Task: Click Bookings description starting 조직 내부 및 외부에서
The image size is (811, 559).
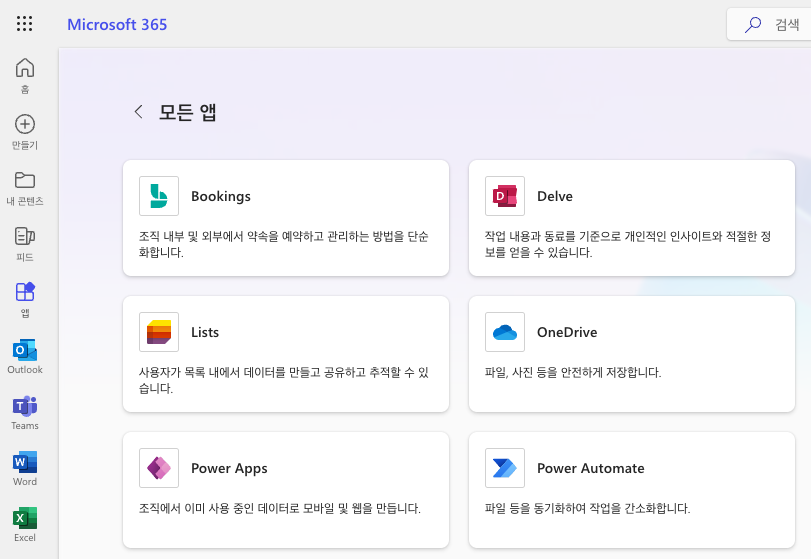Action: [283, 244]
